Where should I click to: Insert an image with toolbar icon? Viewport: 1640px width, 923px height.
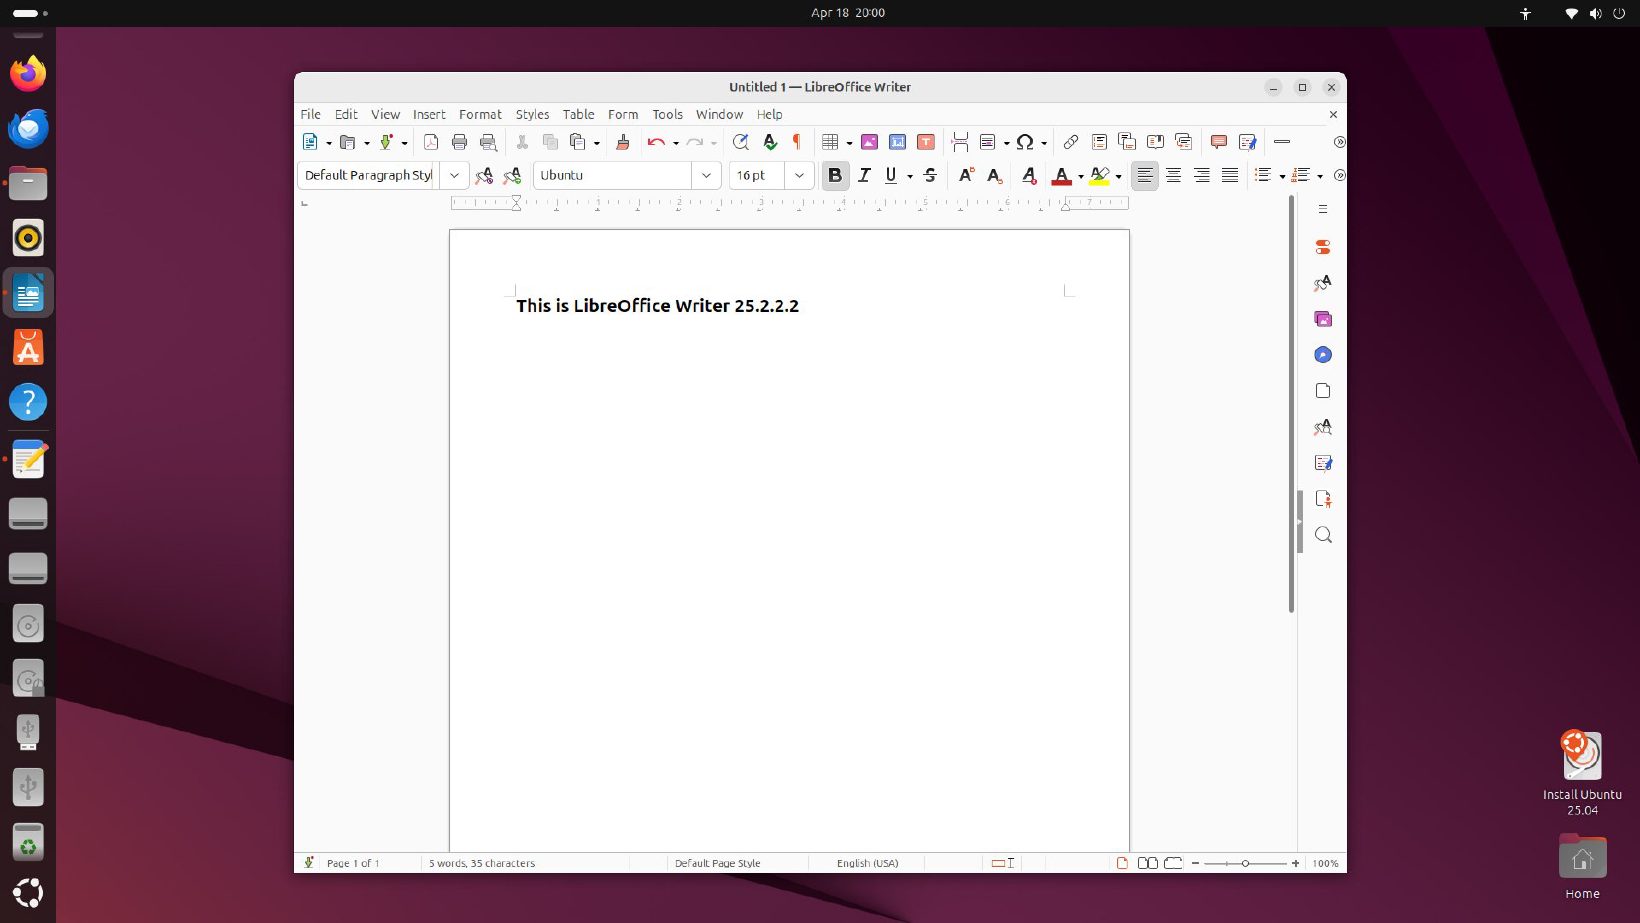coord(869,142)
